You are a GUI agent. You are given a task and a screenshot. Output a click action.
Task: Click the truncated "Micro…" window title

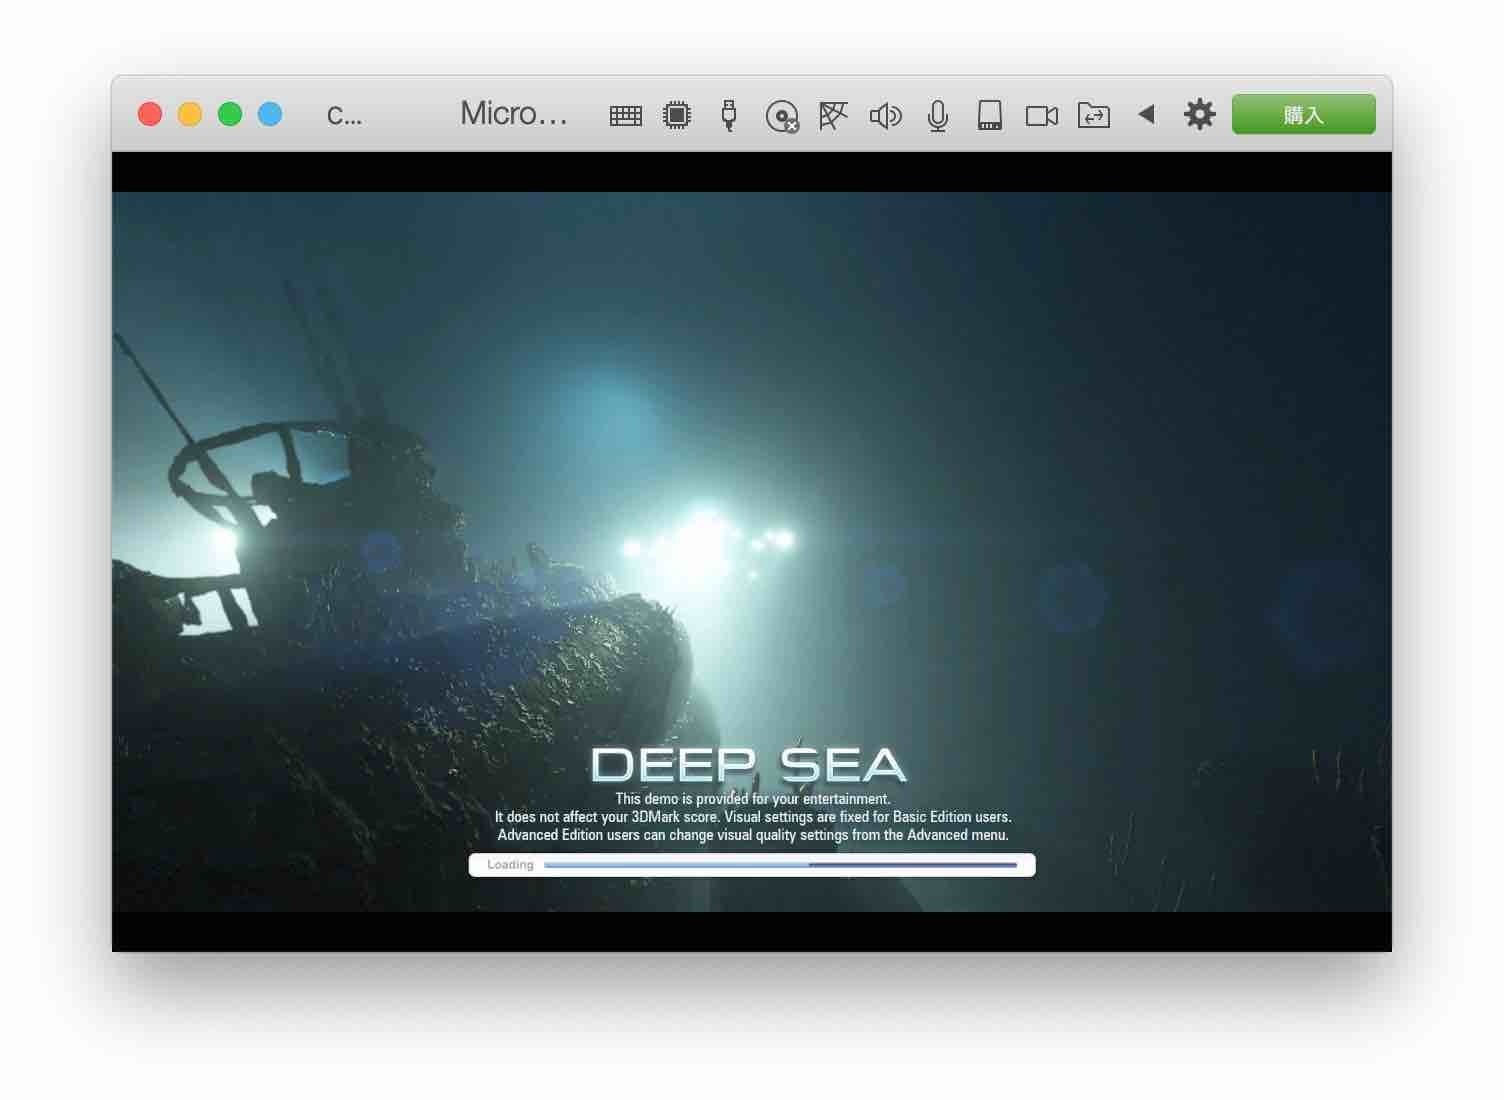pos(514,114)
